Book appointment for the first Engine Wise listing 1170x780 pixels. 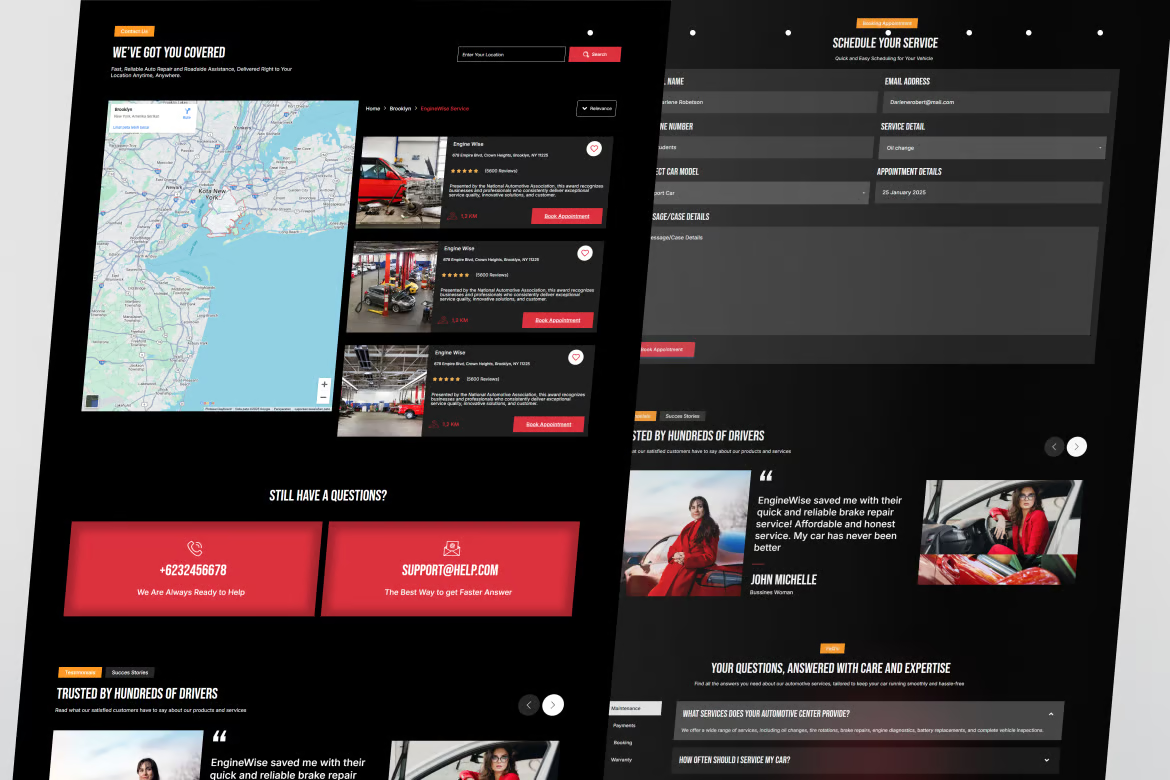coord(567,216)
